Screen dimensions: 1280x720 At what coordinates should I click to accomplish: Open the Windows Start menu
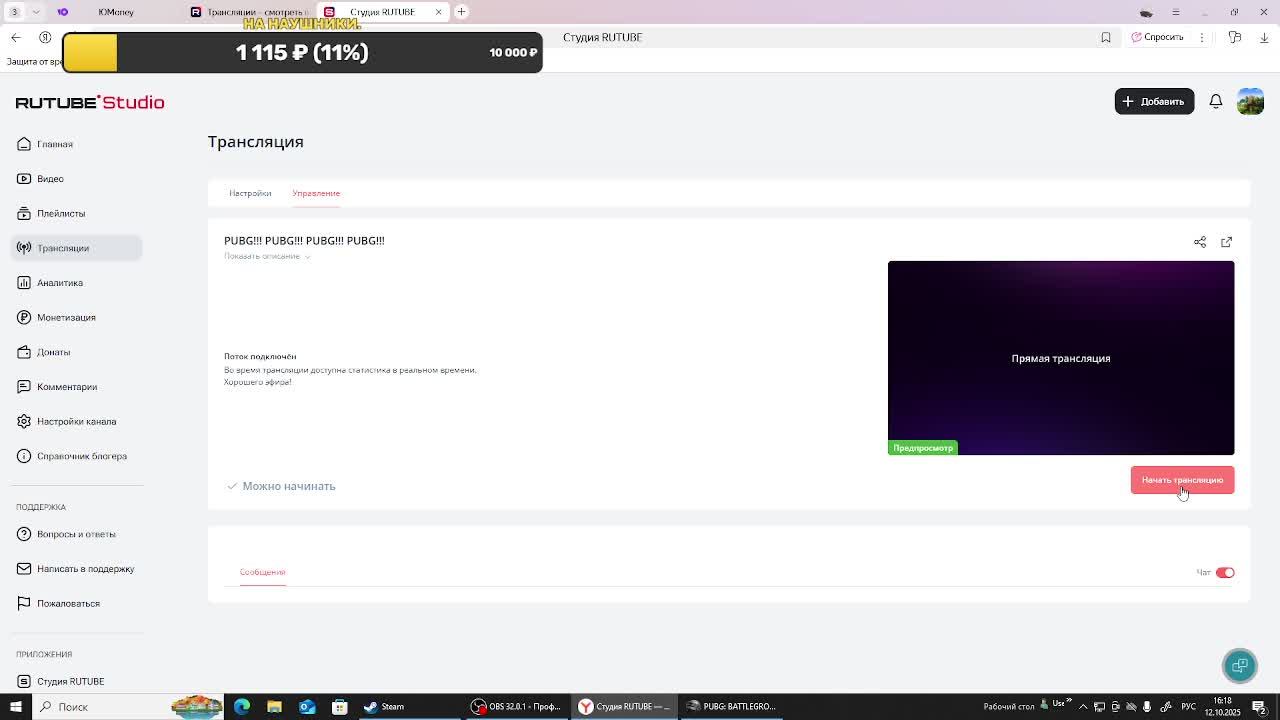[x=15, y=706]
